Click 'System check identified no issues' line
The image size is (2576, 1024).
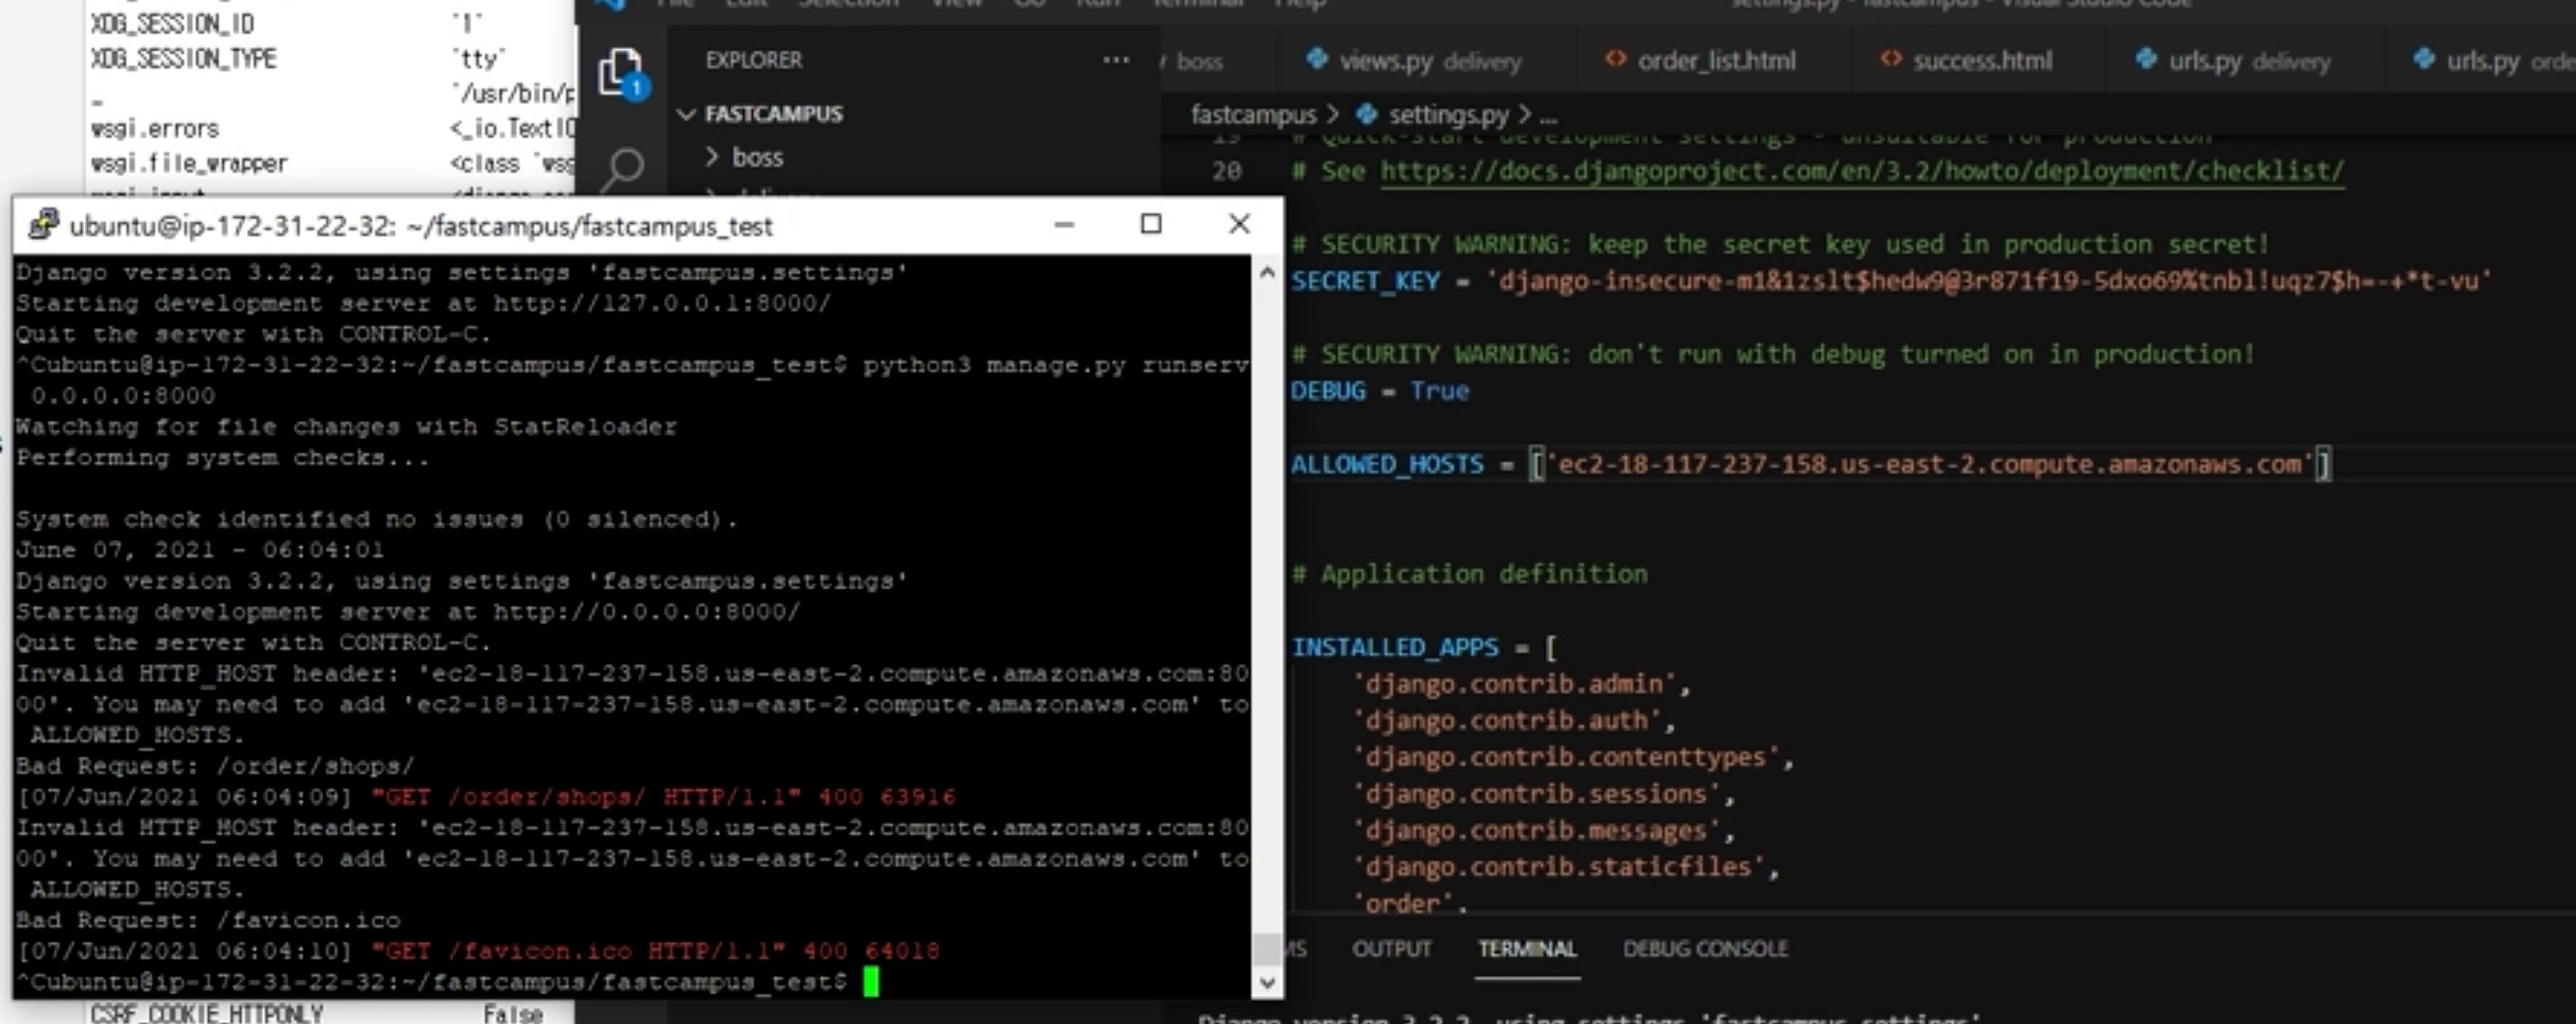pyautogui.click(x=377, y=520)
